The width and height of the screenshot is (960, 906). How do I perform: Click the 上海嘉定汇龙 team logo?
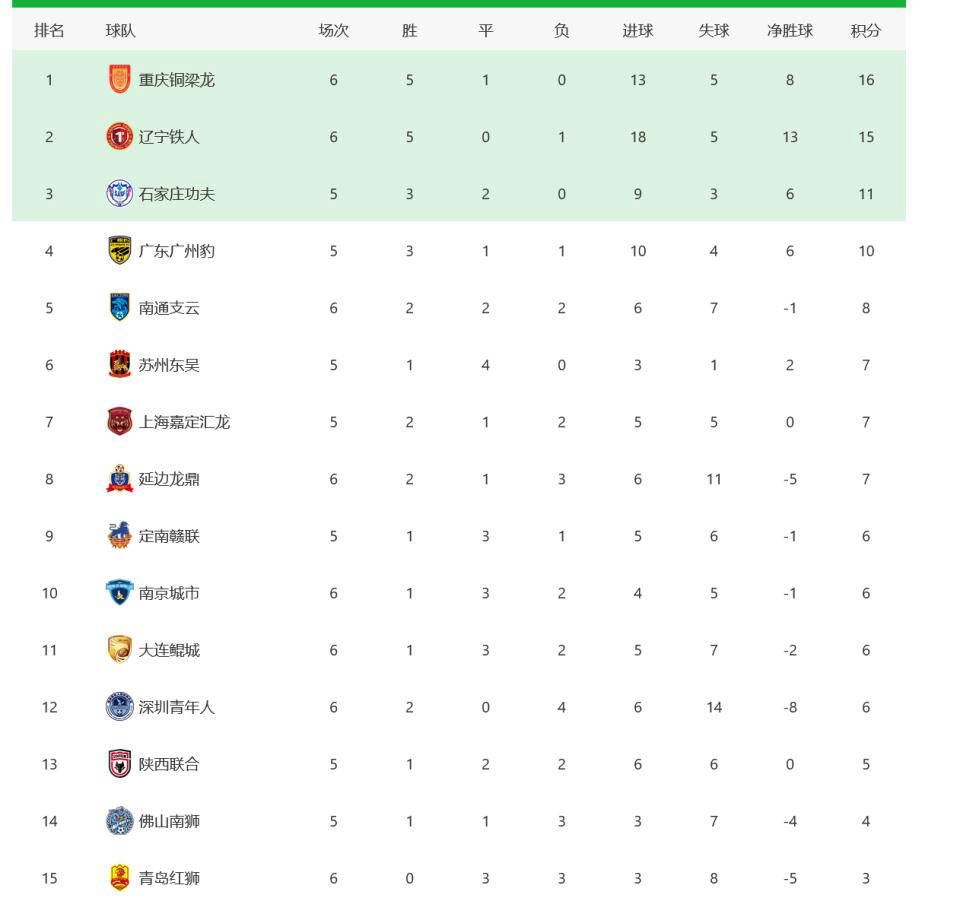click(x=119, y=421)
